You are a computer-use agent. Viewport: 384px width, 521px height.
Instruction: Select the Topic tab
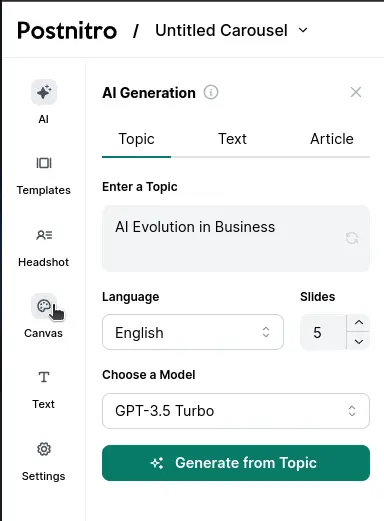[136, 139]
